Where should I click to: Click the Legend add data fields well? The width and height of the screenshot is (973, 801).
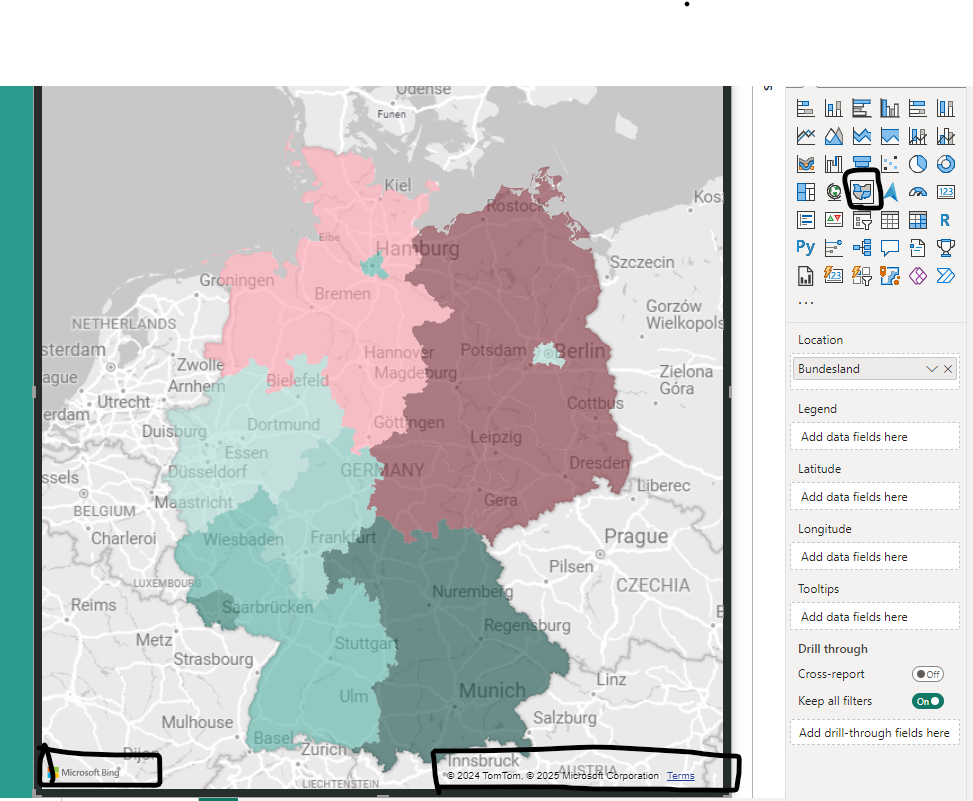875,437
